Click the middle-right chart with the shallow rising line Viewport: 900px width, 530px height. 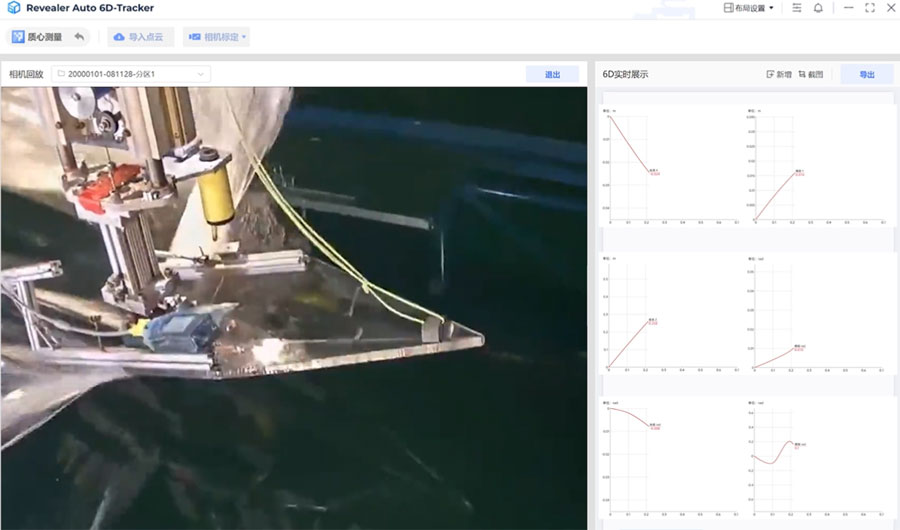coord(818,315)
